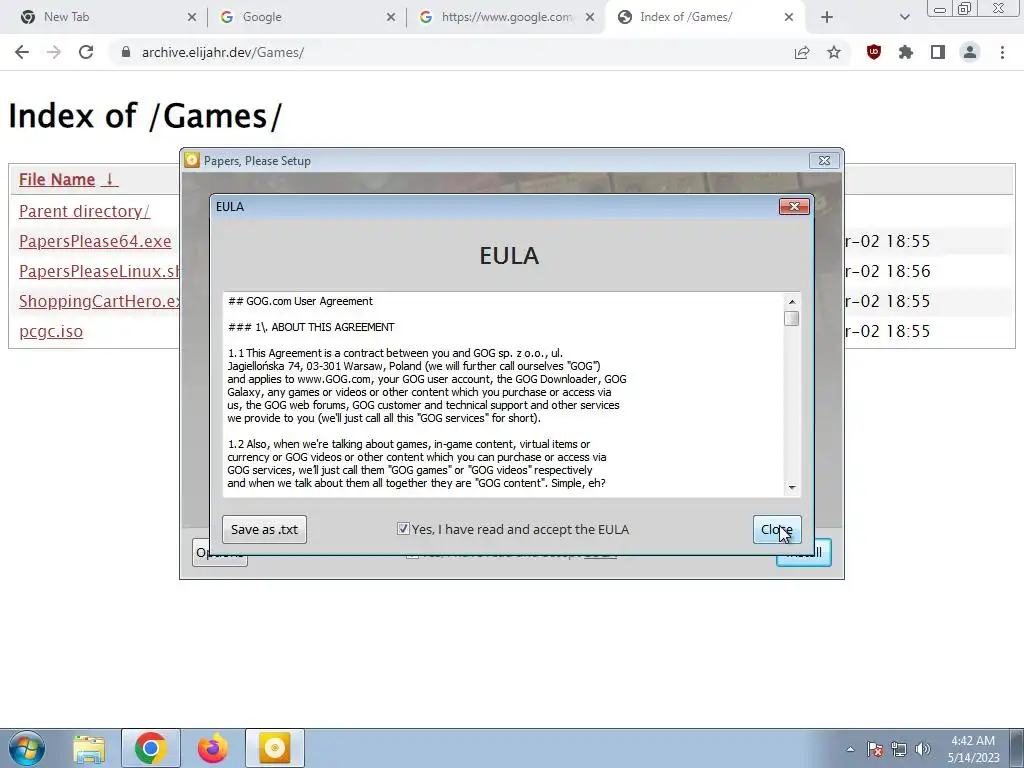Viewport: 1024px width, 768px height.
Task: Click the network tray icon
Action: [899, 749]
